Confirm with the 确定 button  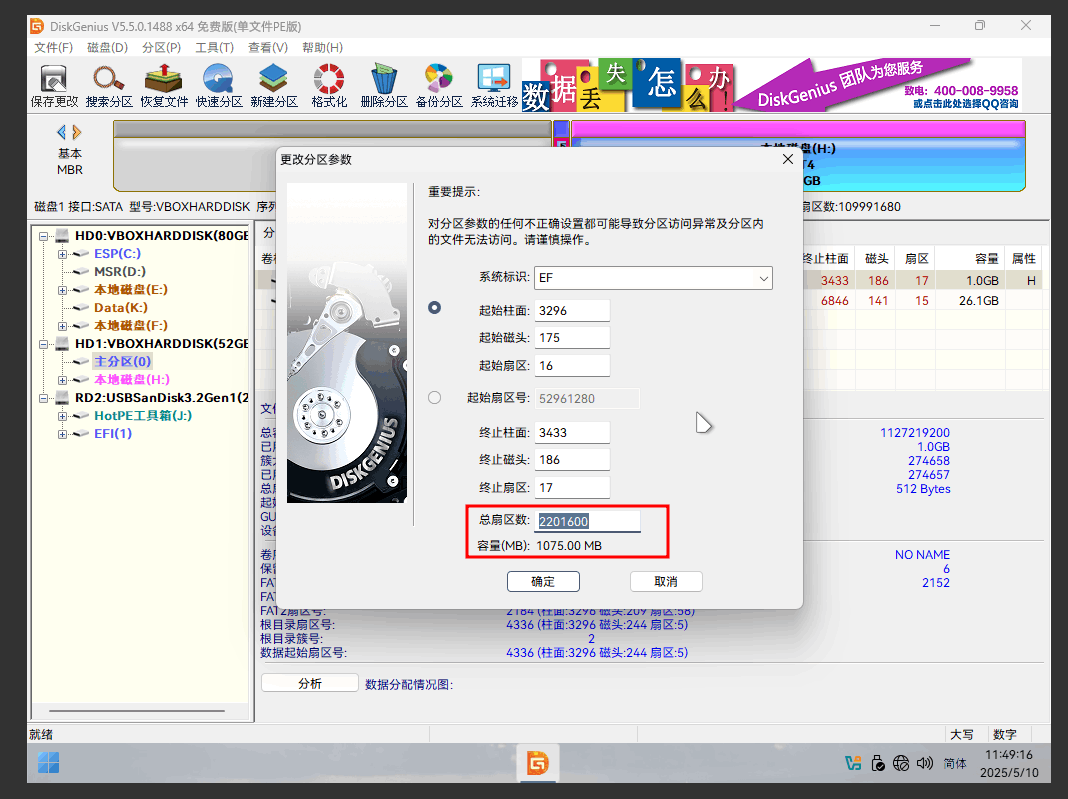[x=543, y=582]
